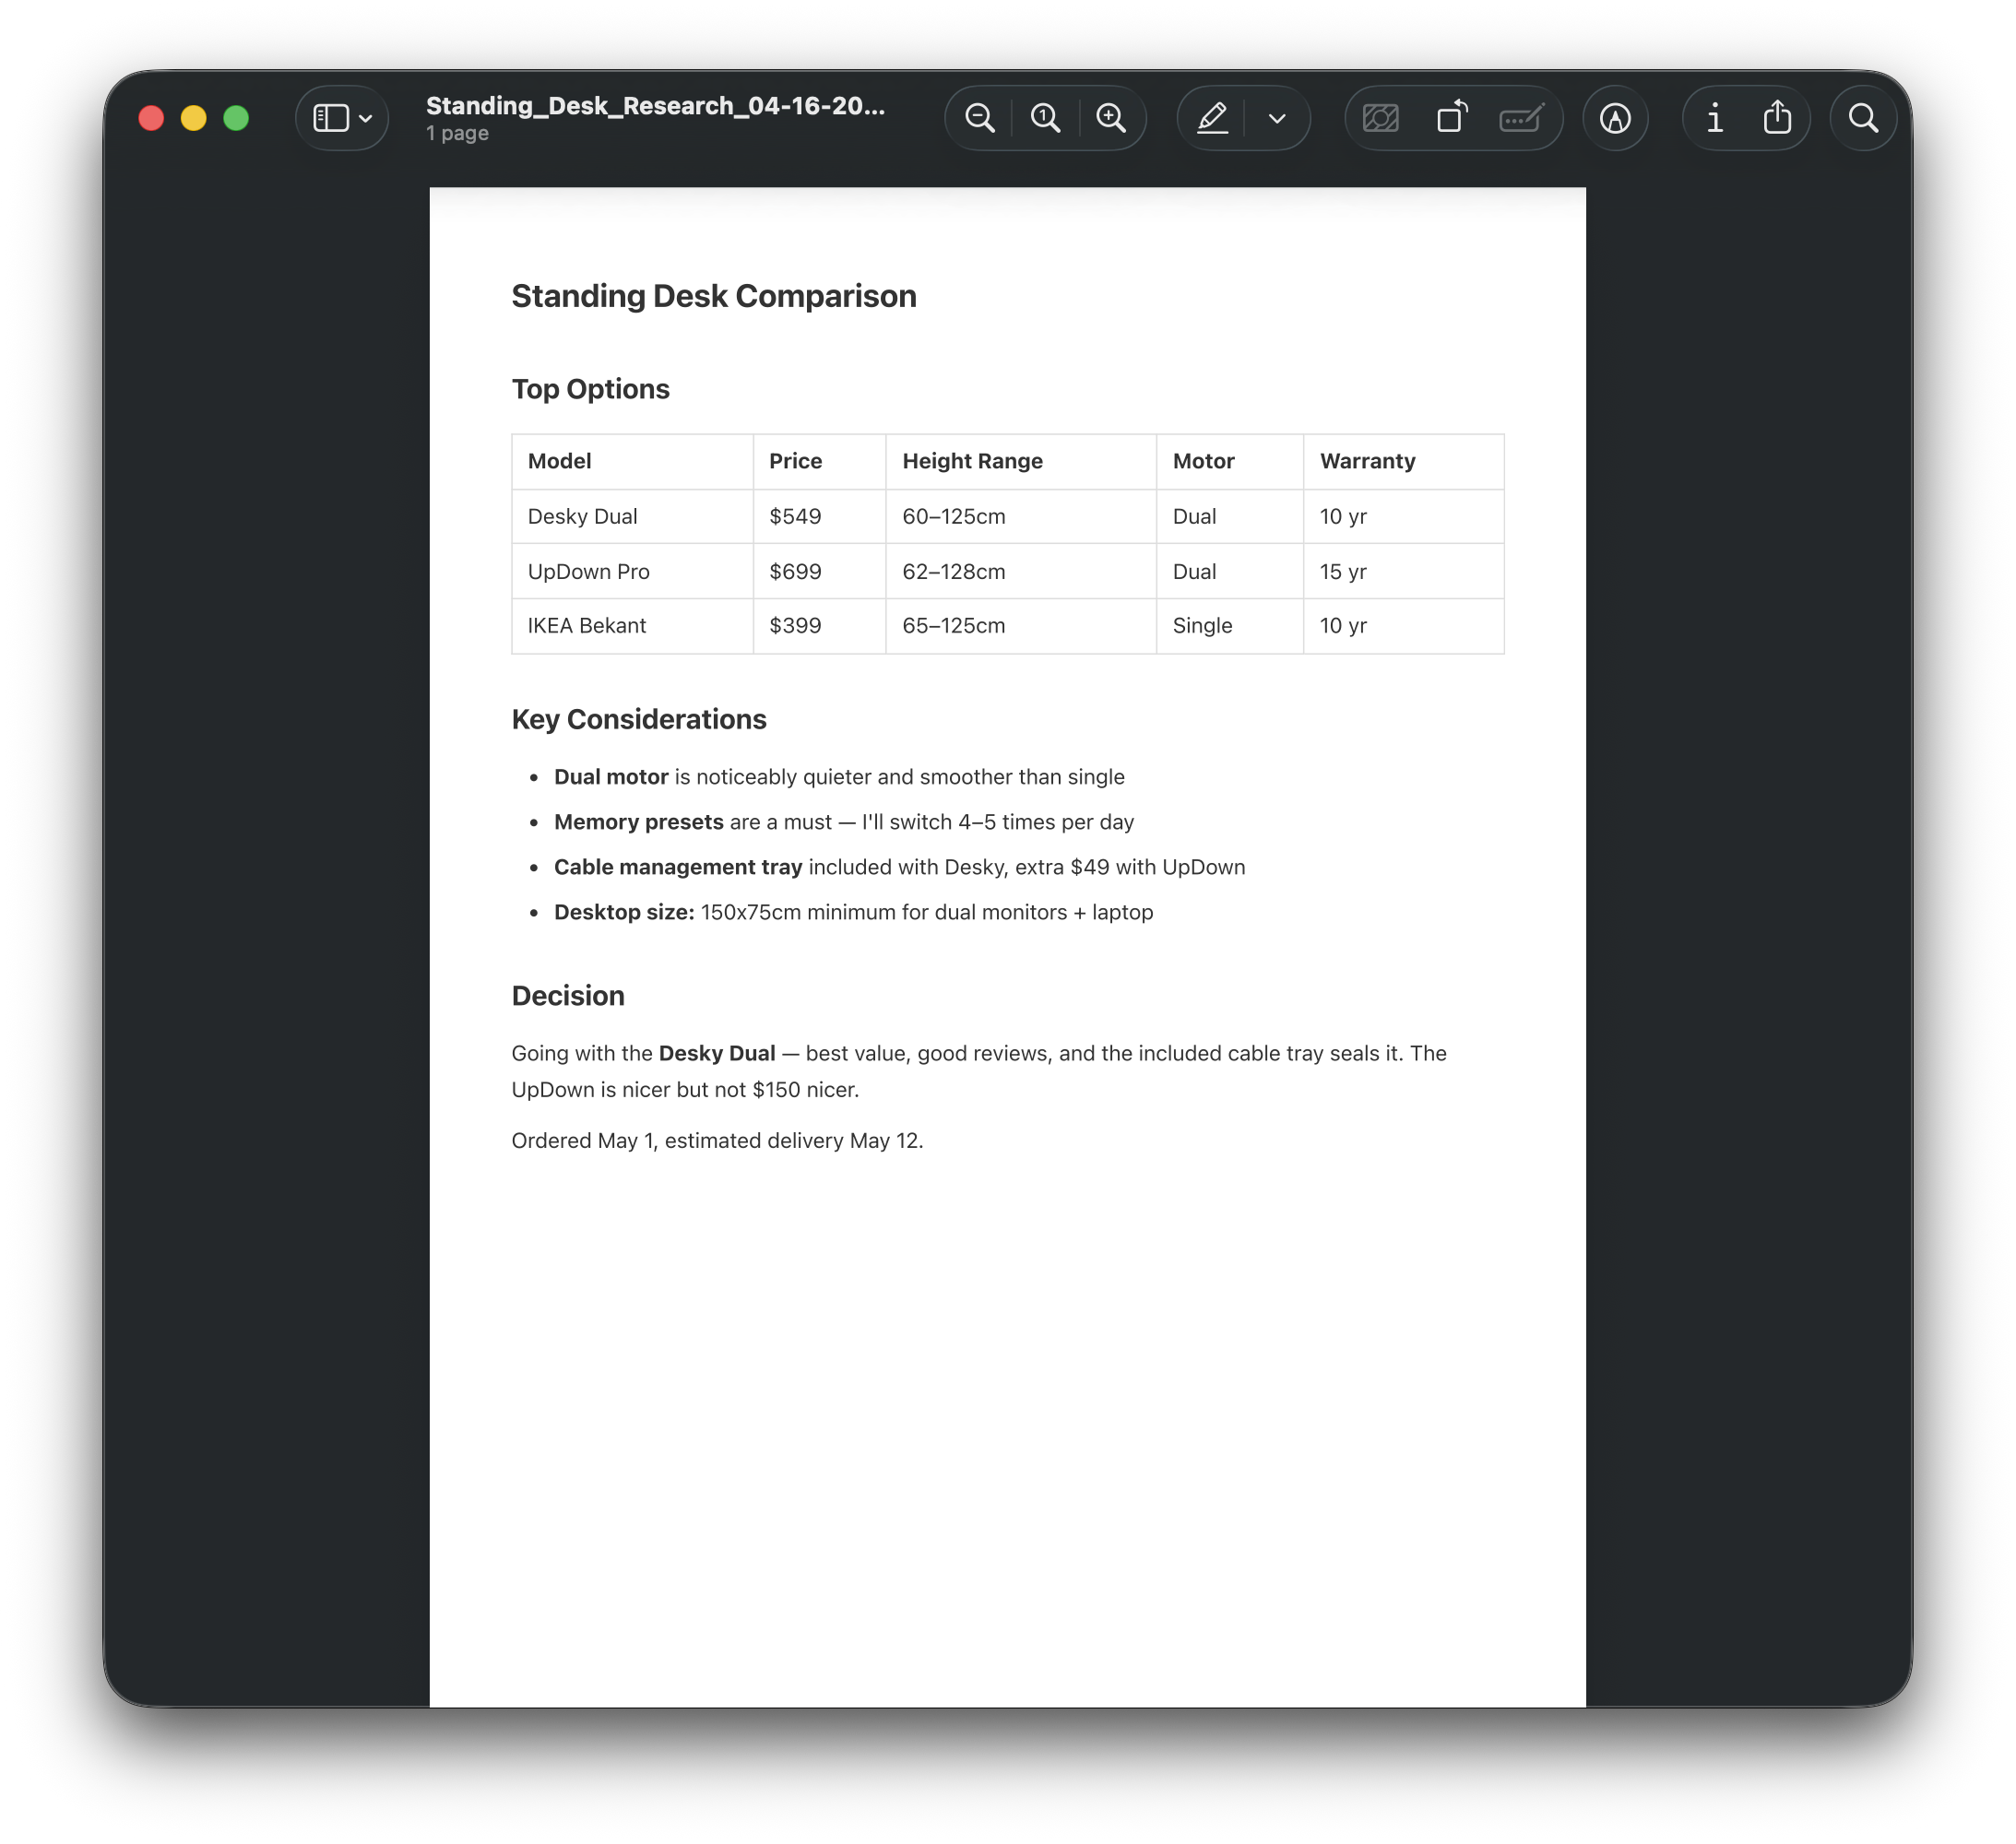Rotate the page with the rotate icon
Viewport: 2016px width, 1844px height.
pos(1451,118)
